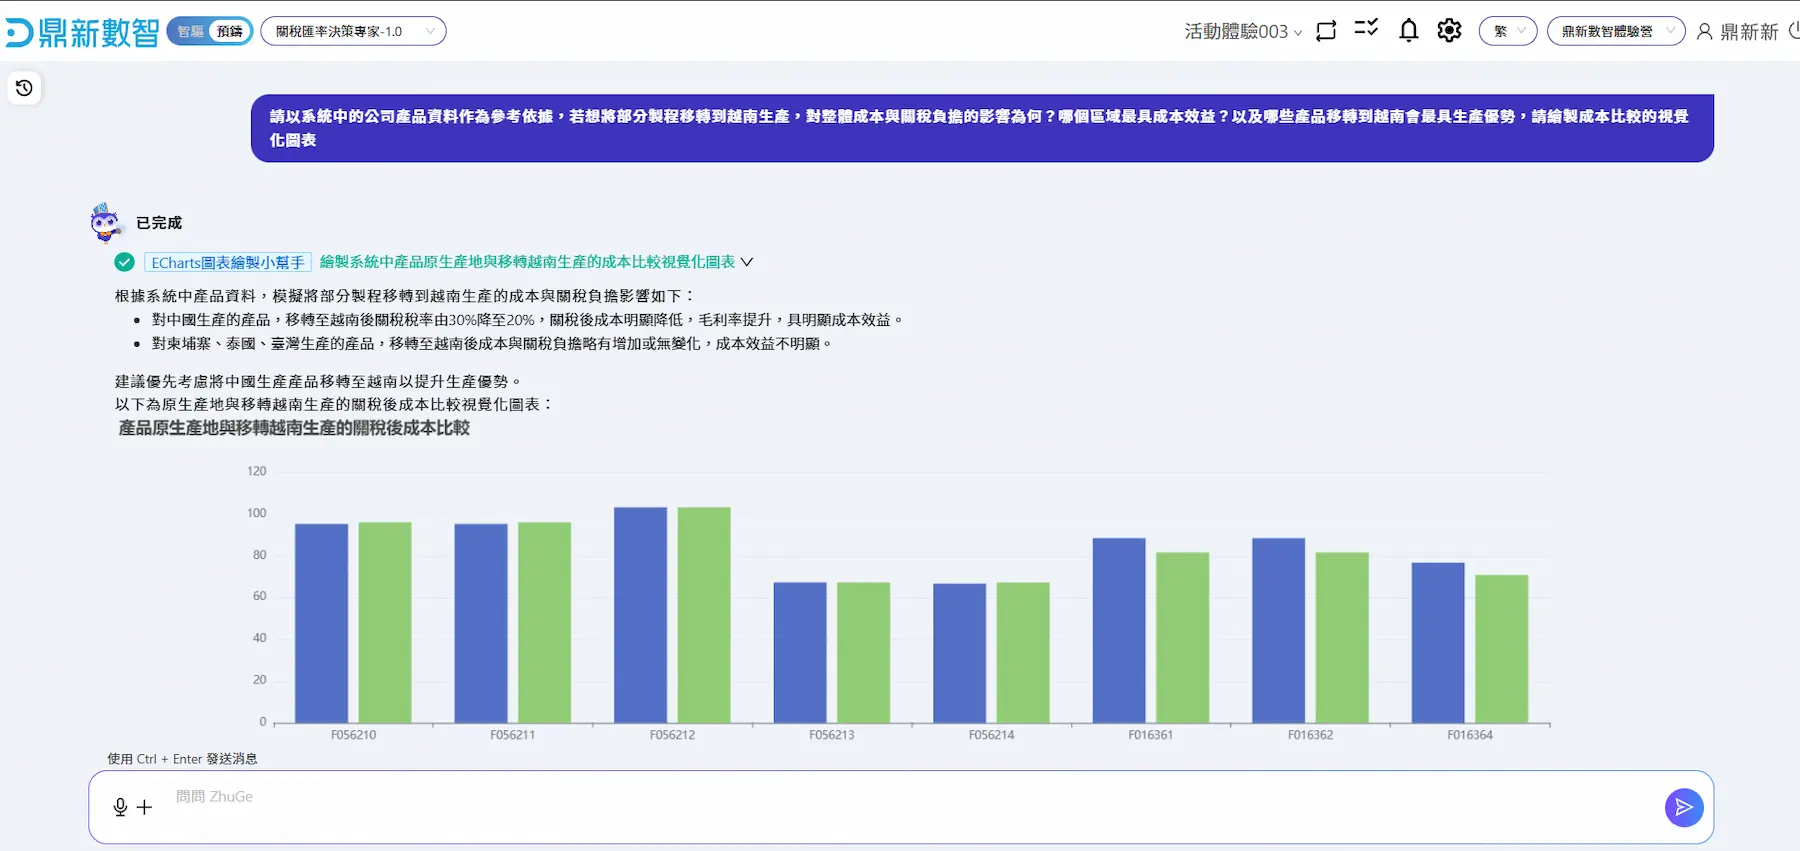Switch toggle to 預鑄 mode
The height and width of the screenshot is (851, 1800).
230,31
